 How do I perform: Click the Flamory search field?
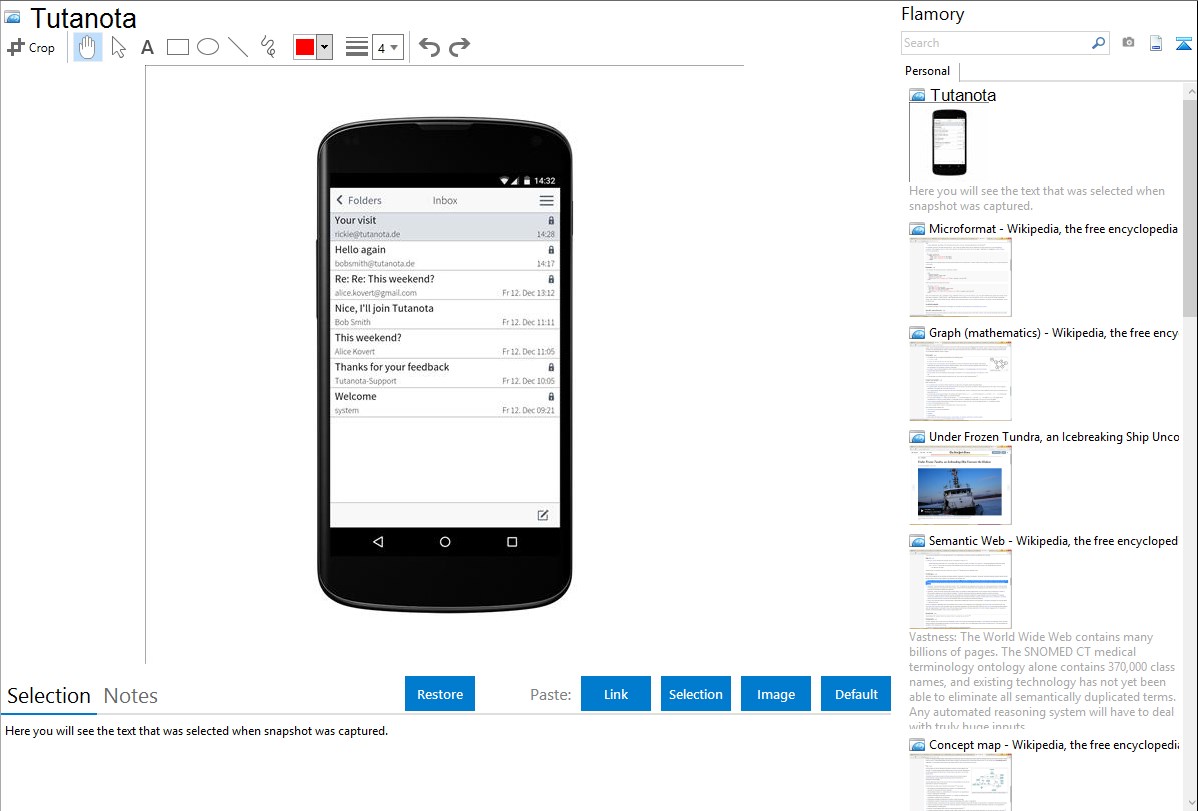point(996,43)
